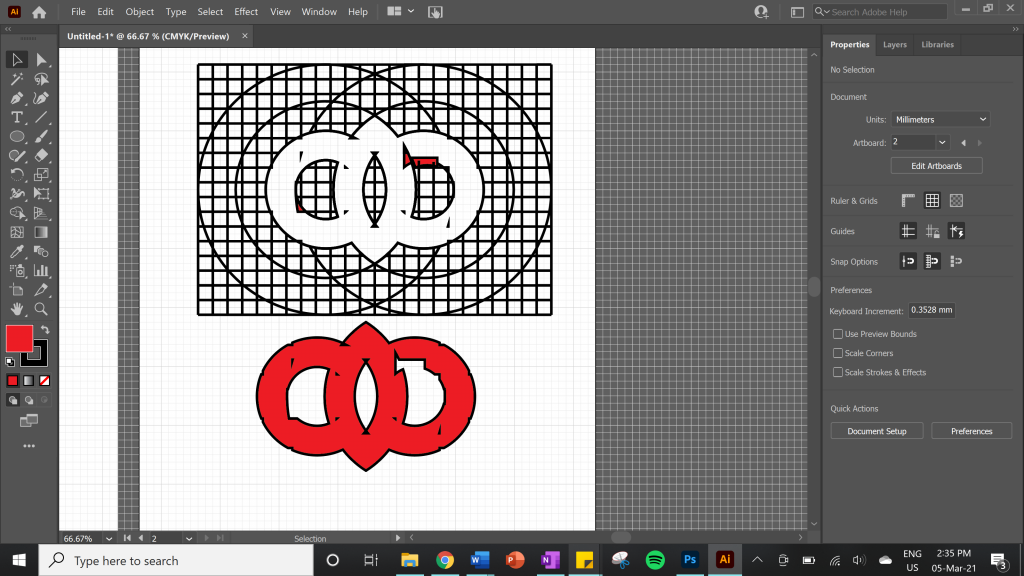The width and height of the screenshot is (1024, 576).
Task: Expand the toolbar double-arrow toggle
Action: click(8, 29)
